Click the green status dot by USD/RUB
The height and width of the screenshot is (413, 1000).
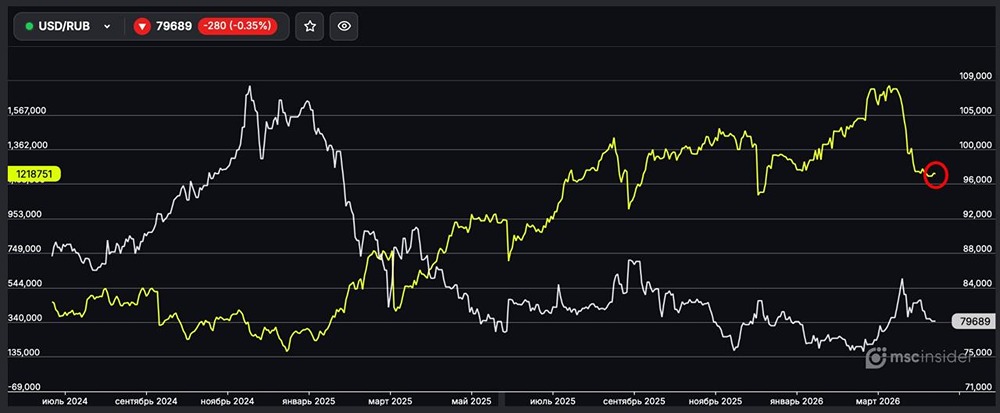pos(30,26)
